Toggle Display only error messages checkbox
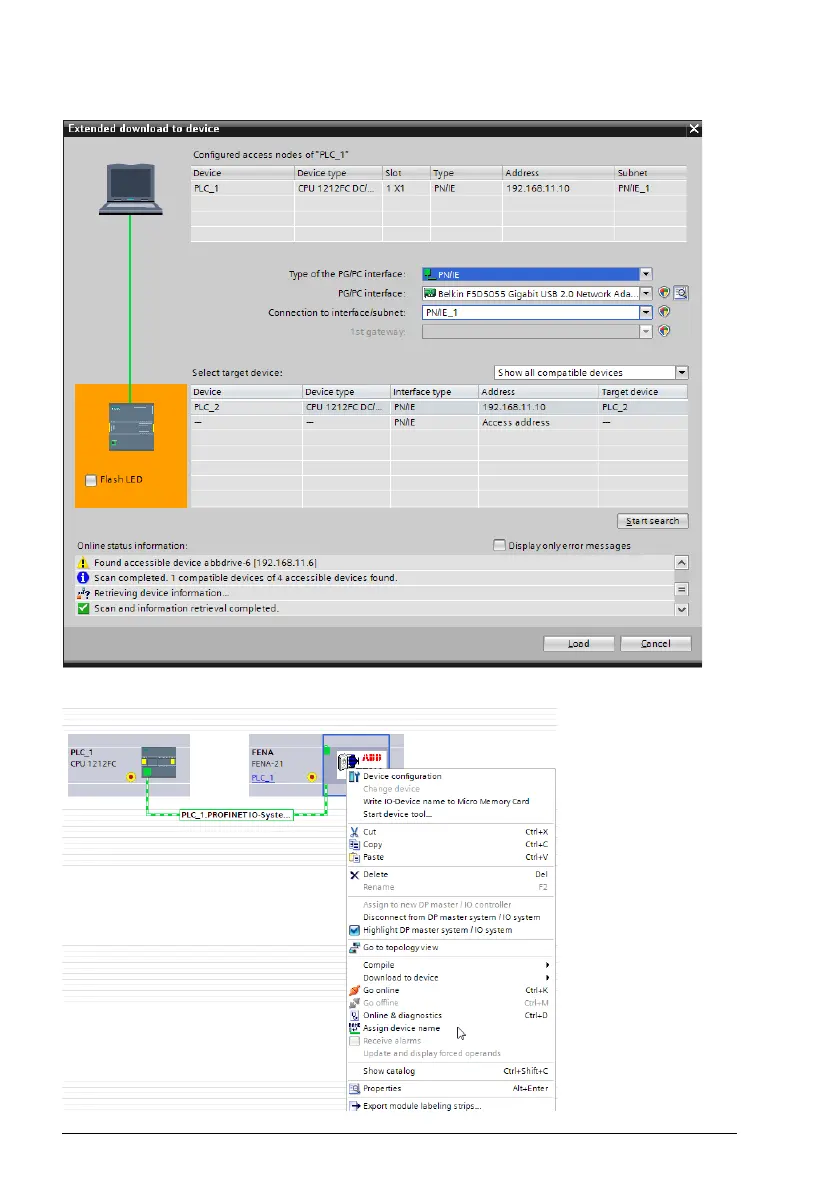 point(499,546)
